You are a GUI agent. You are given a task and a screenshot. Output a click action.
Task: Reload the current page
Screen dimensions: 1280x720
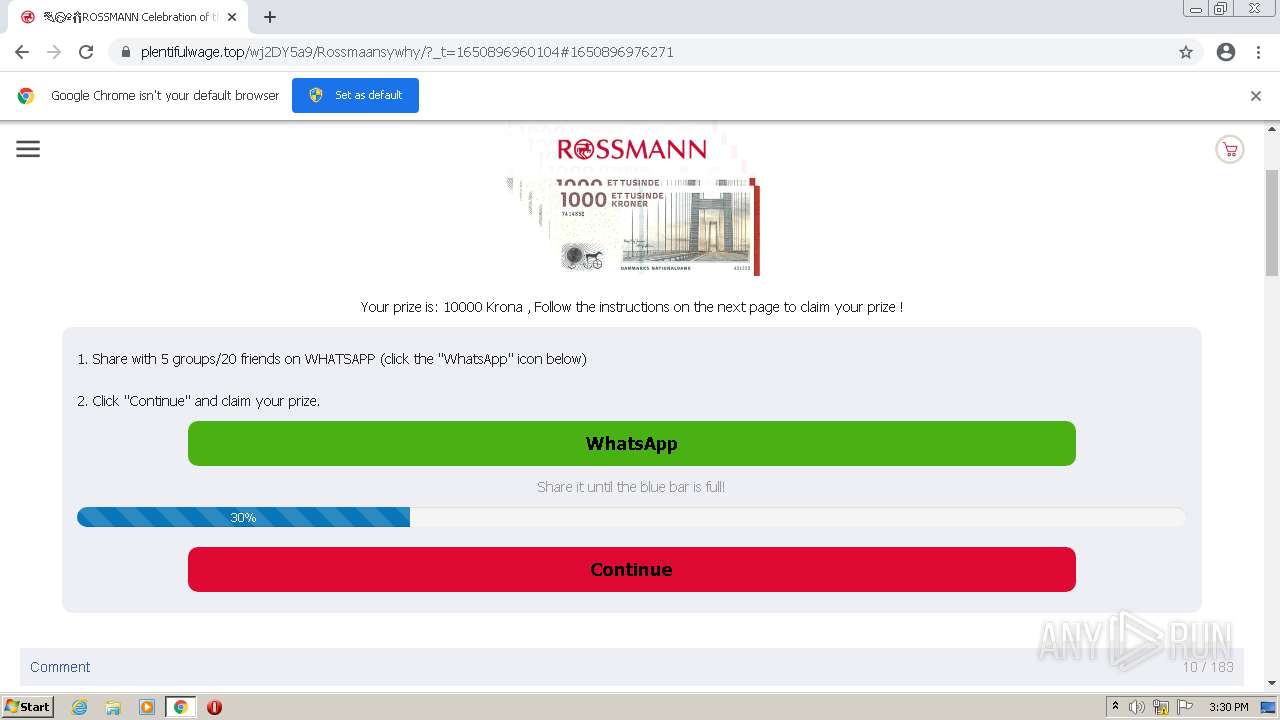point(86,52)
